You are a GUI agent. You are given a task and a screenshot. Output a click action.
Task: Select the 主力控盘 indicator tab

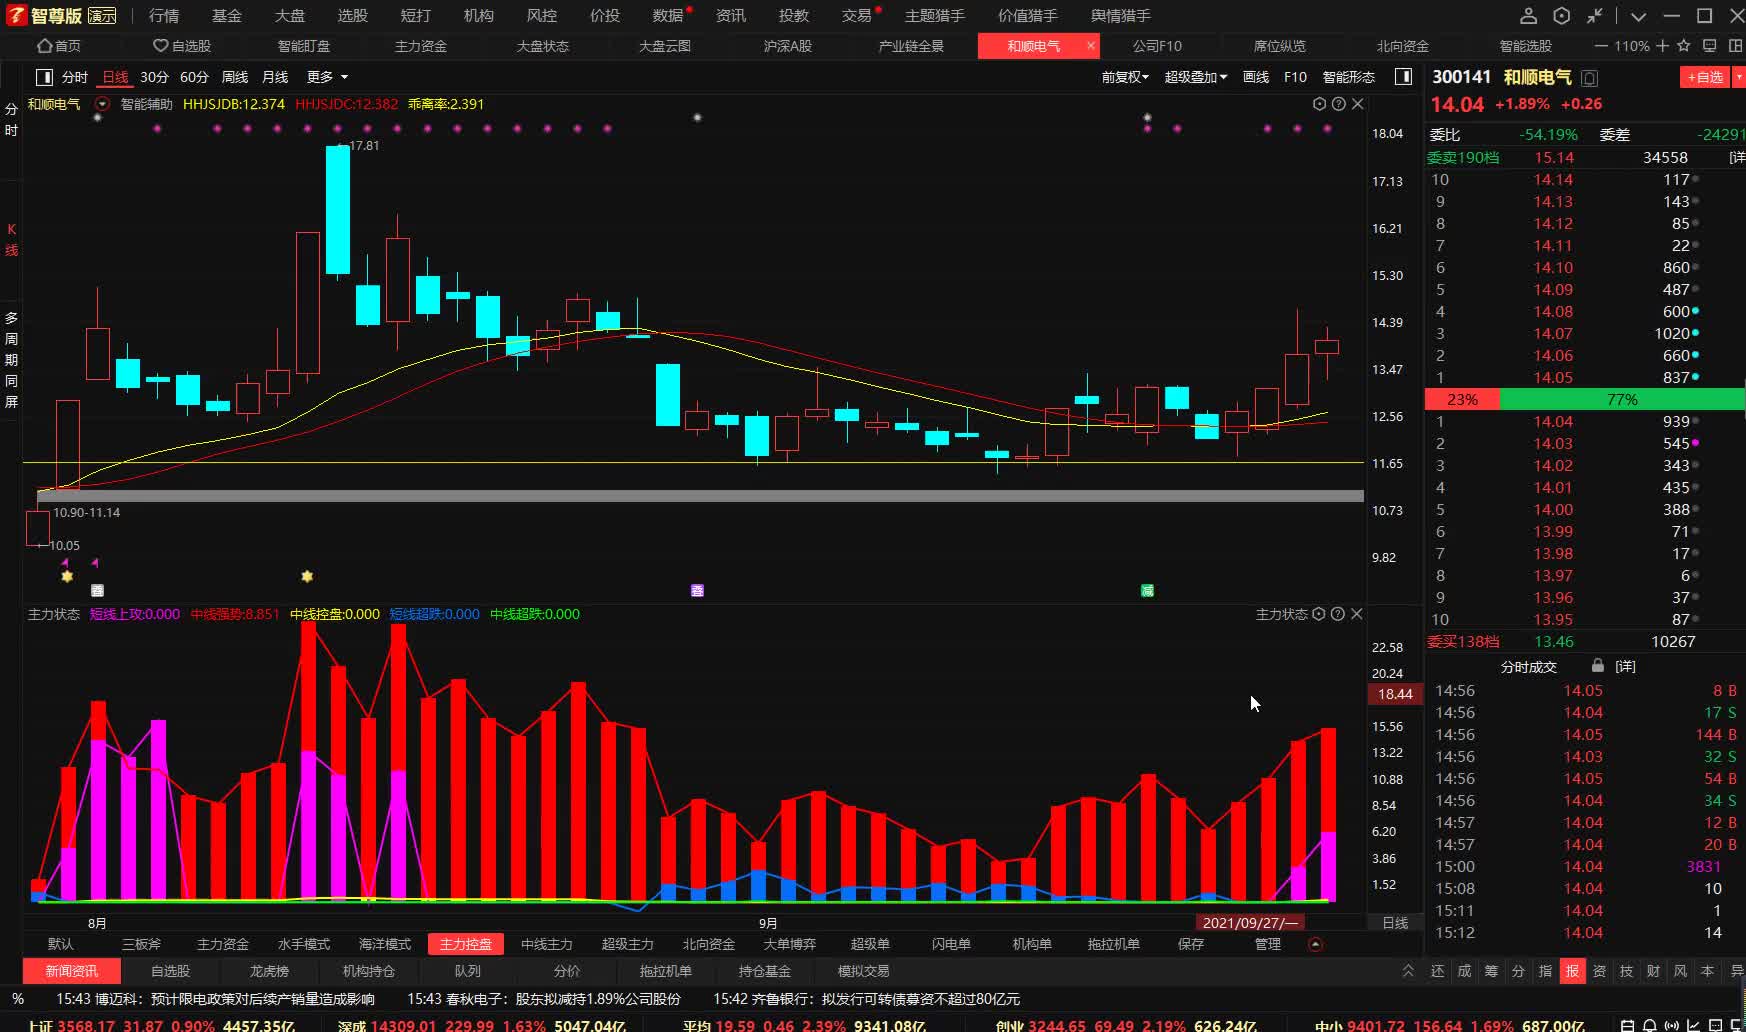[466, 944]
